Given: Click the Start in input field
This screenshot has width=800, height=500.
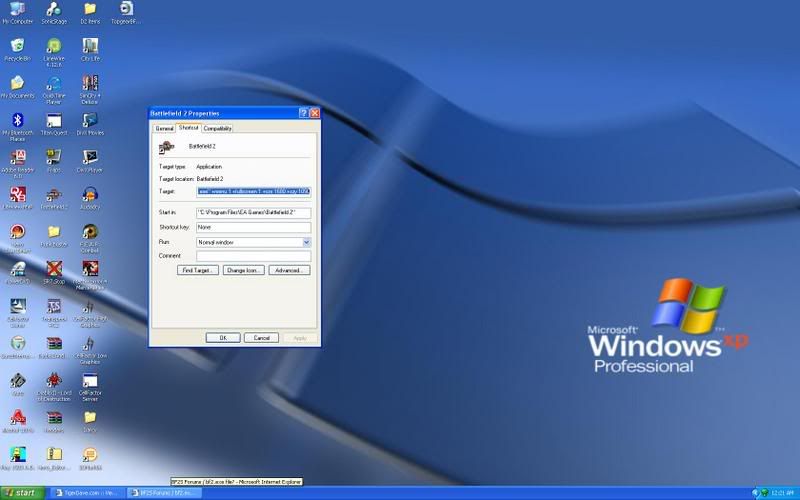Looking at the screenshot, I should (x=253, y=212).
